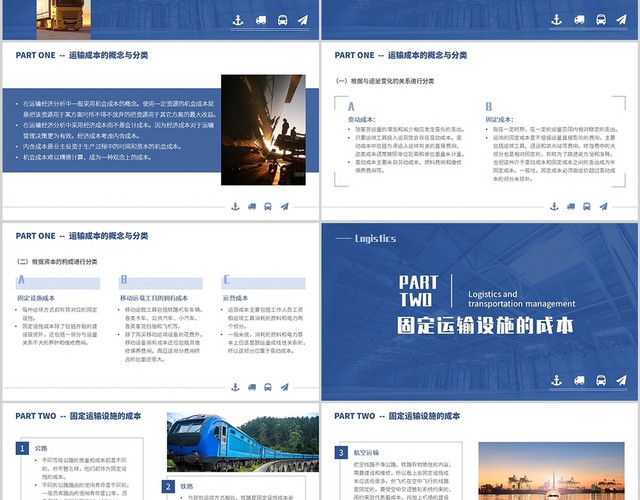Select the blue train photo
This screenshot has width=640, height=500.
click(243, 442)
